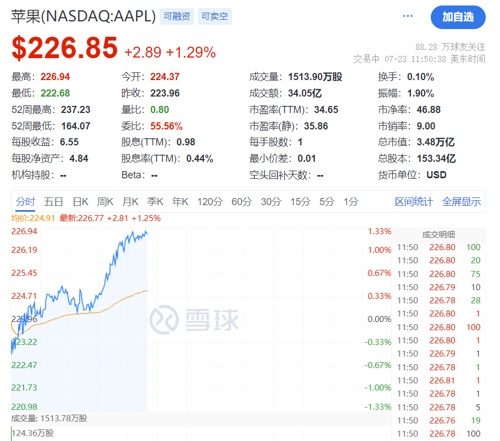
Task: Select the 可卖空 short-sell tag
Action: click(x=215, y=16)
